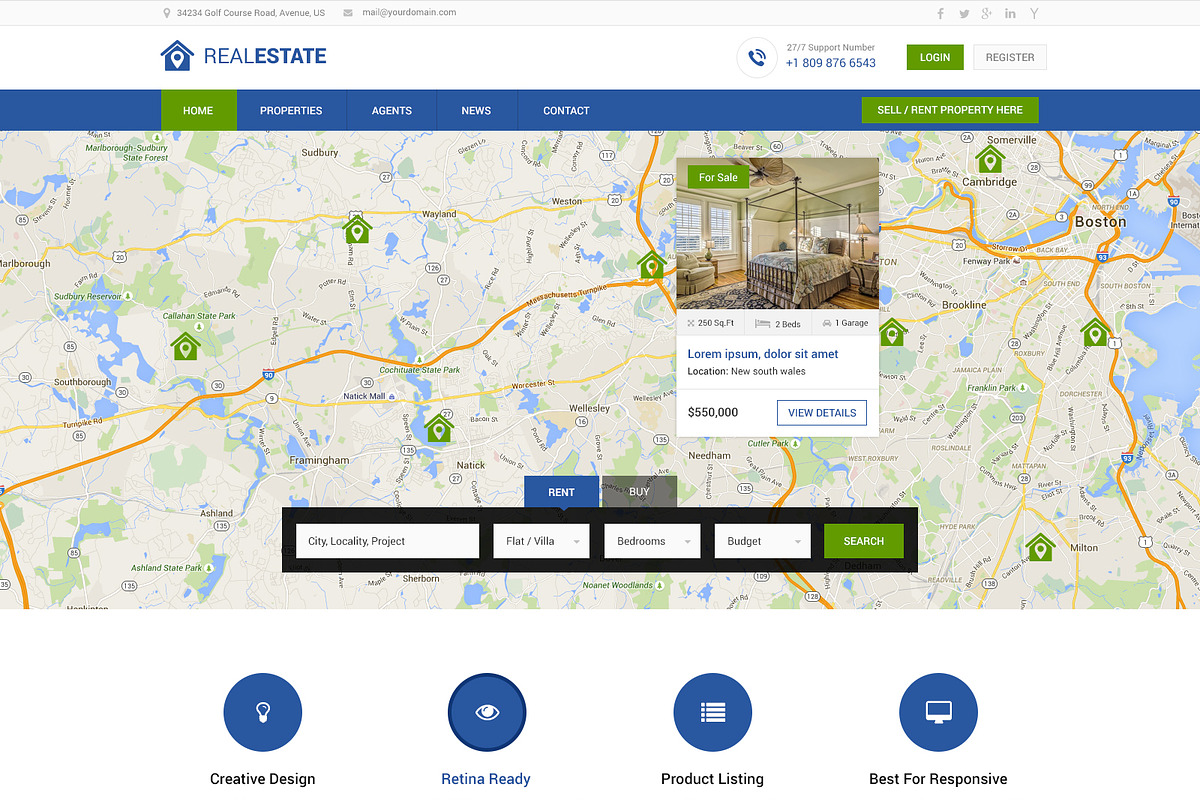Viewport: 1200px width, 800px height.
Task: Click the Retina Ready eye icon
Action: (487, 713)
